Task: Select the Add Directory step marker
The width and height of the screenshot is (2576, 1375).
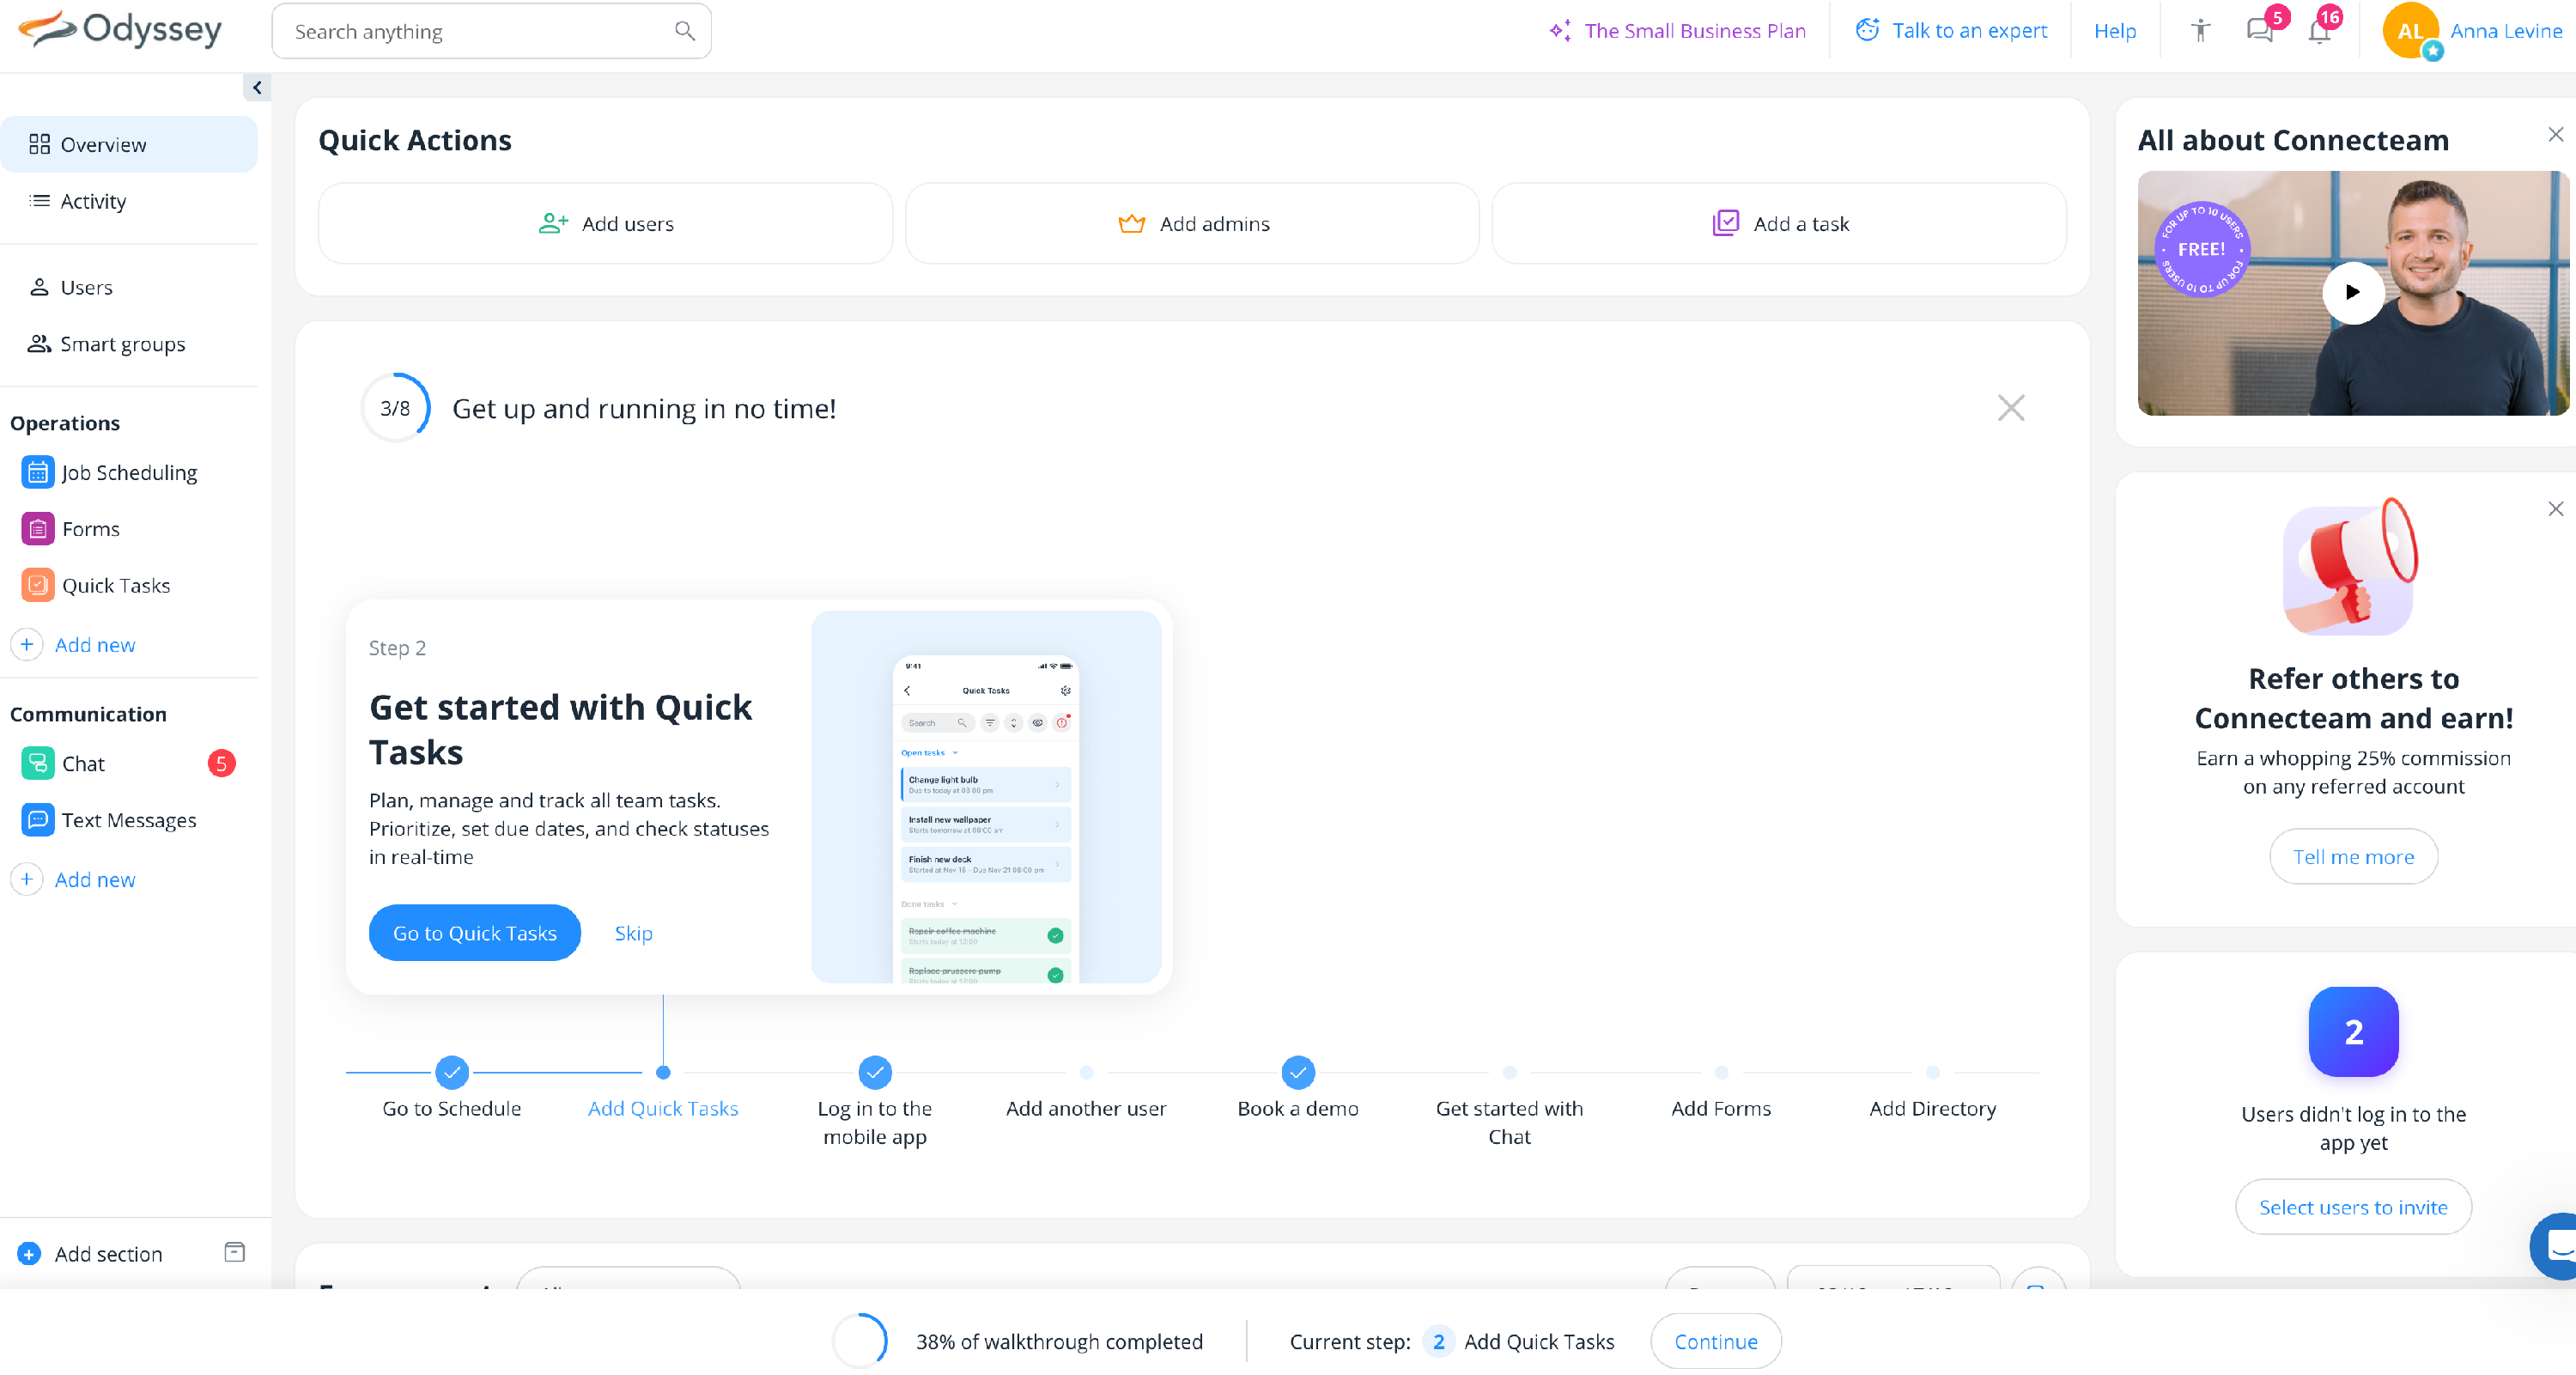Action: 1932,1072
